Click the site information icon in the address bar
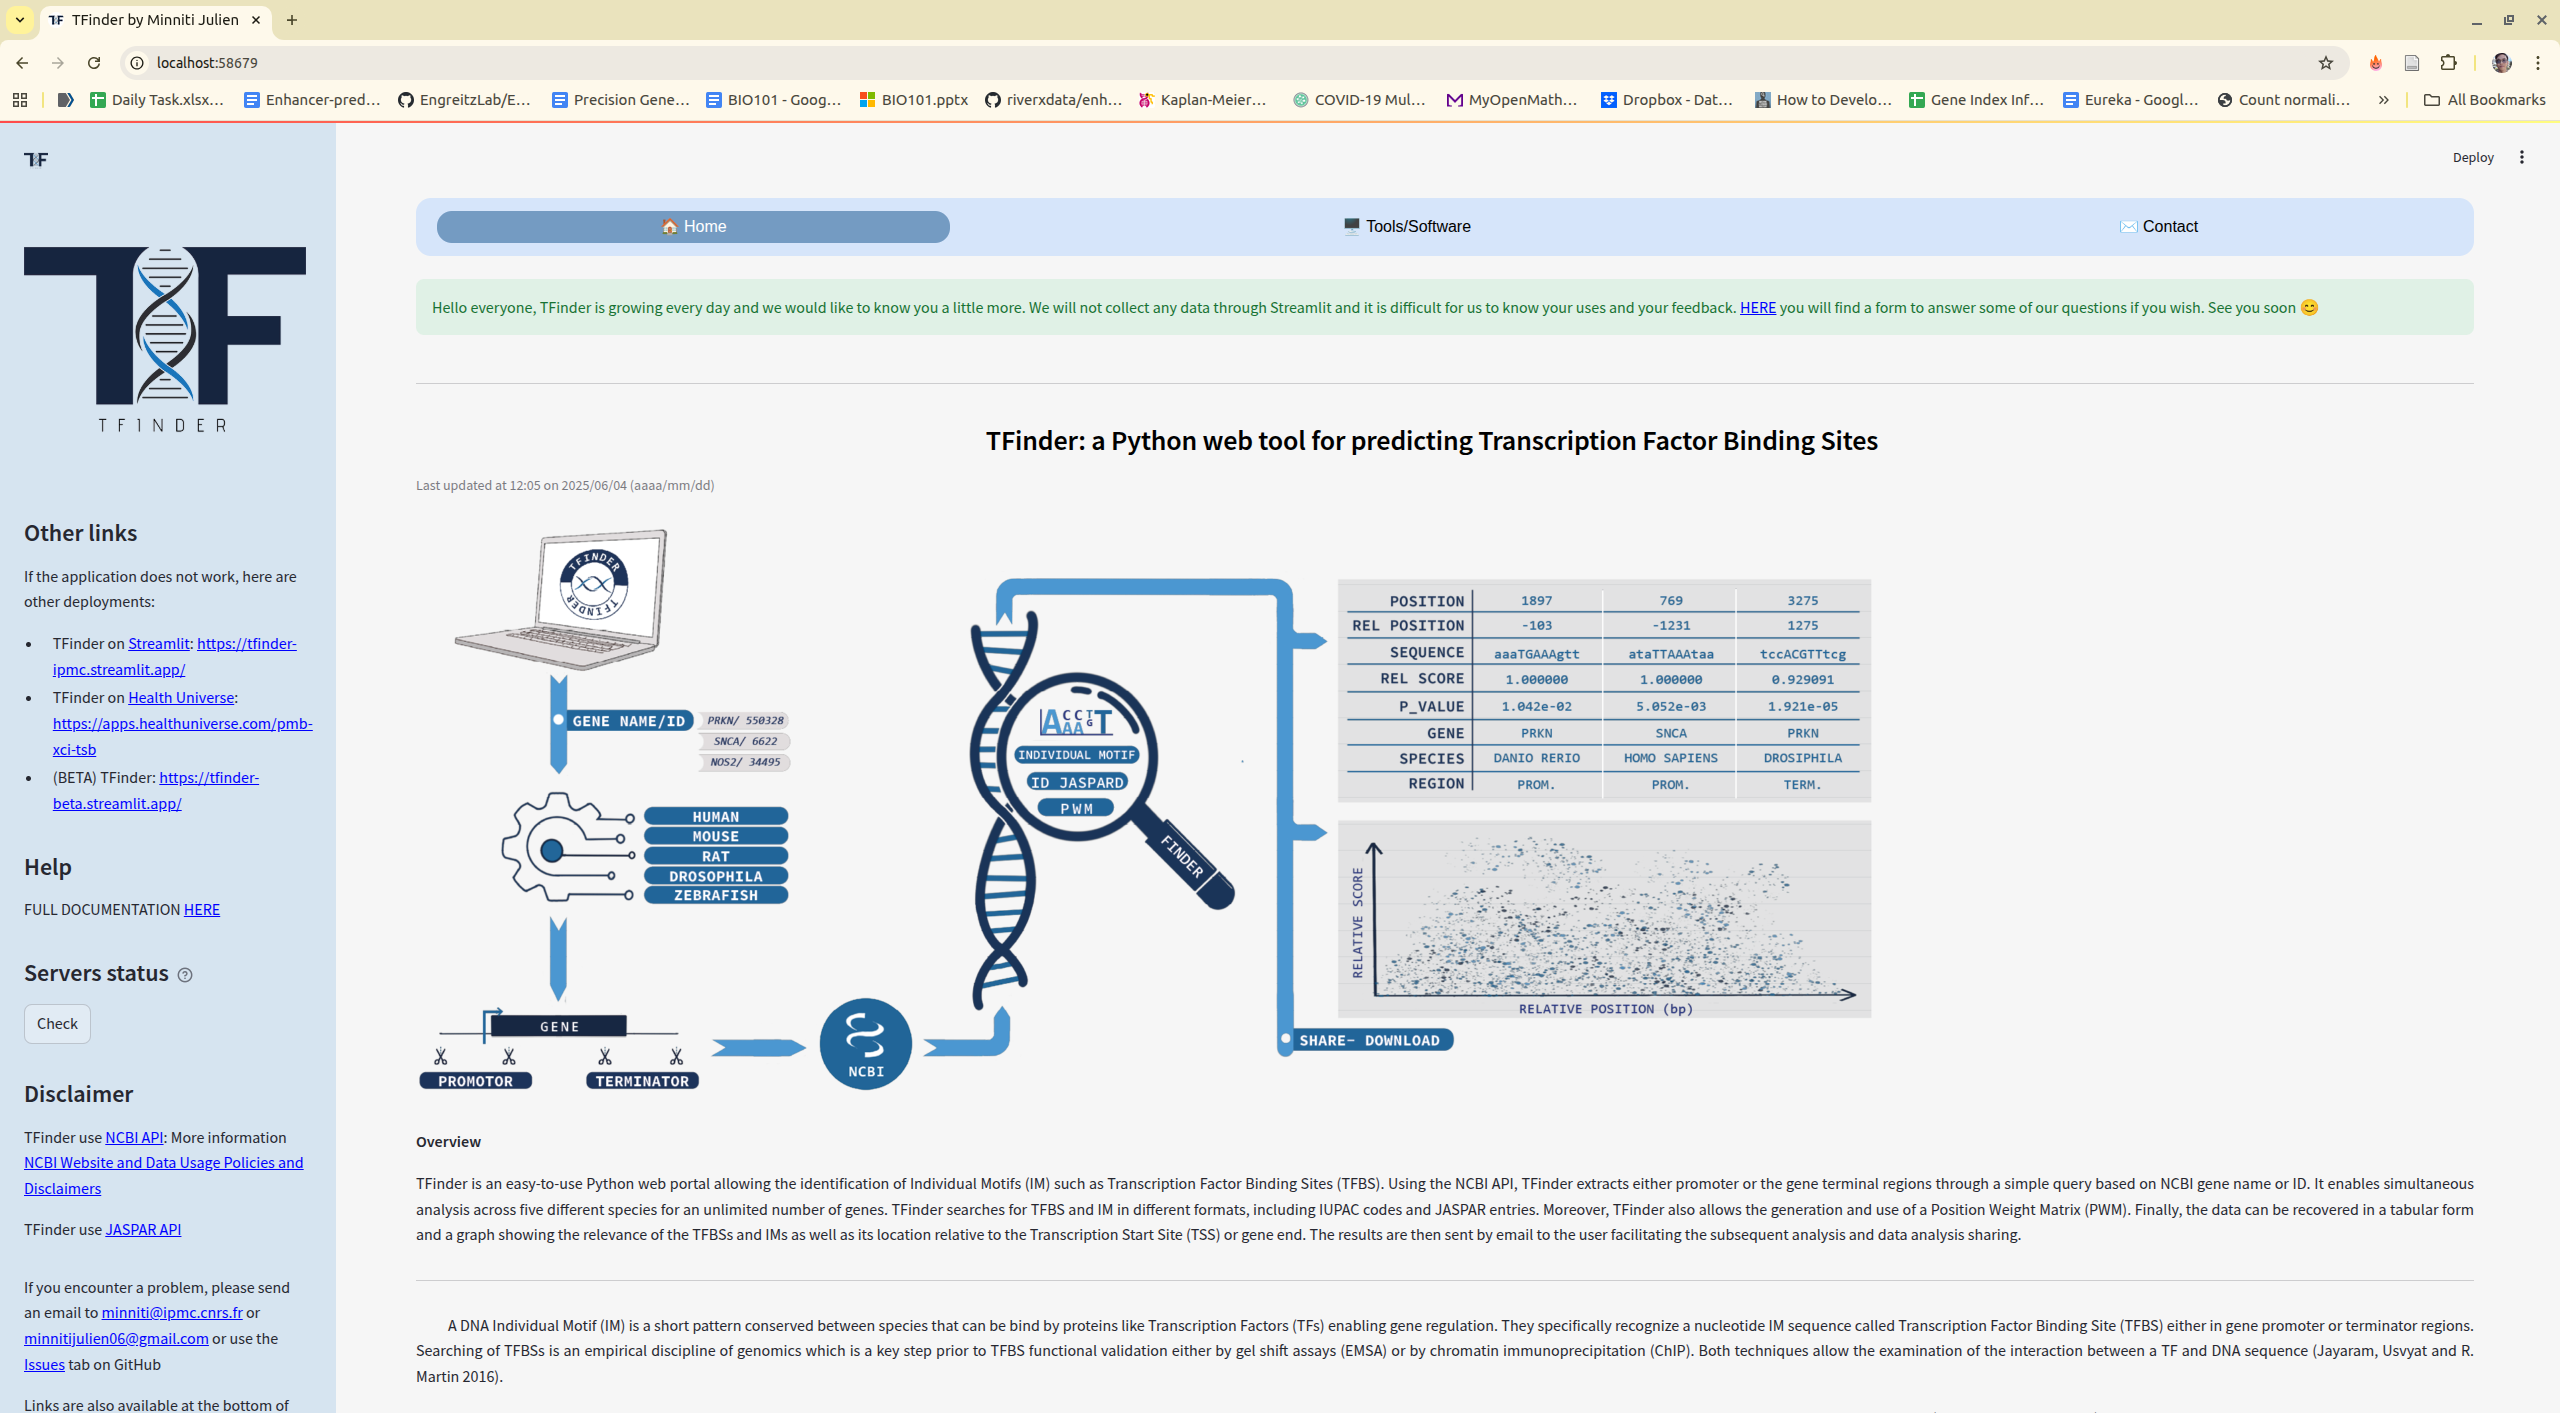The image size is (2560, 1413). pyautogui.click(x=137, y=63)
